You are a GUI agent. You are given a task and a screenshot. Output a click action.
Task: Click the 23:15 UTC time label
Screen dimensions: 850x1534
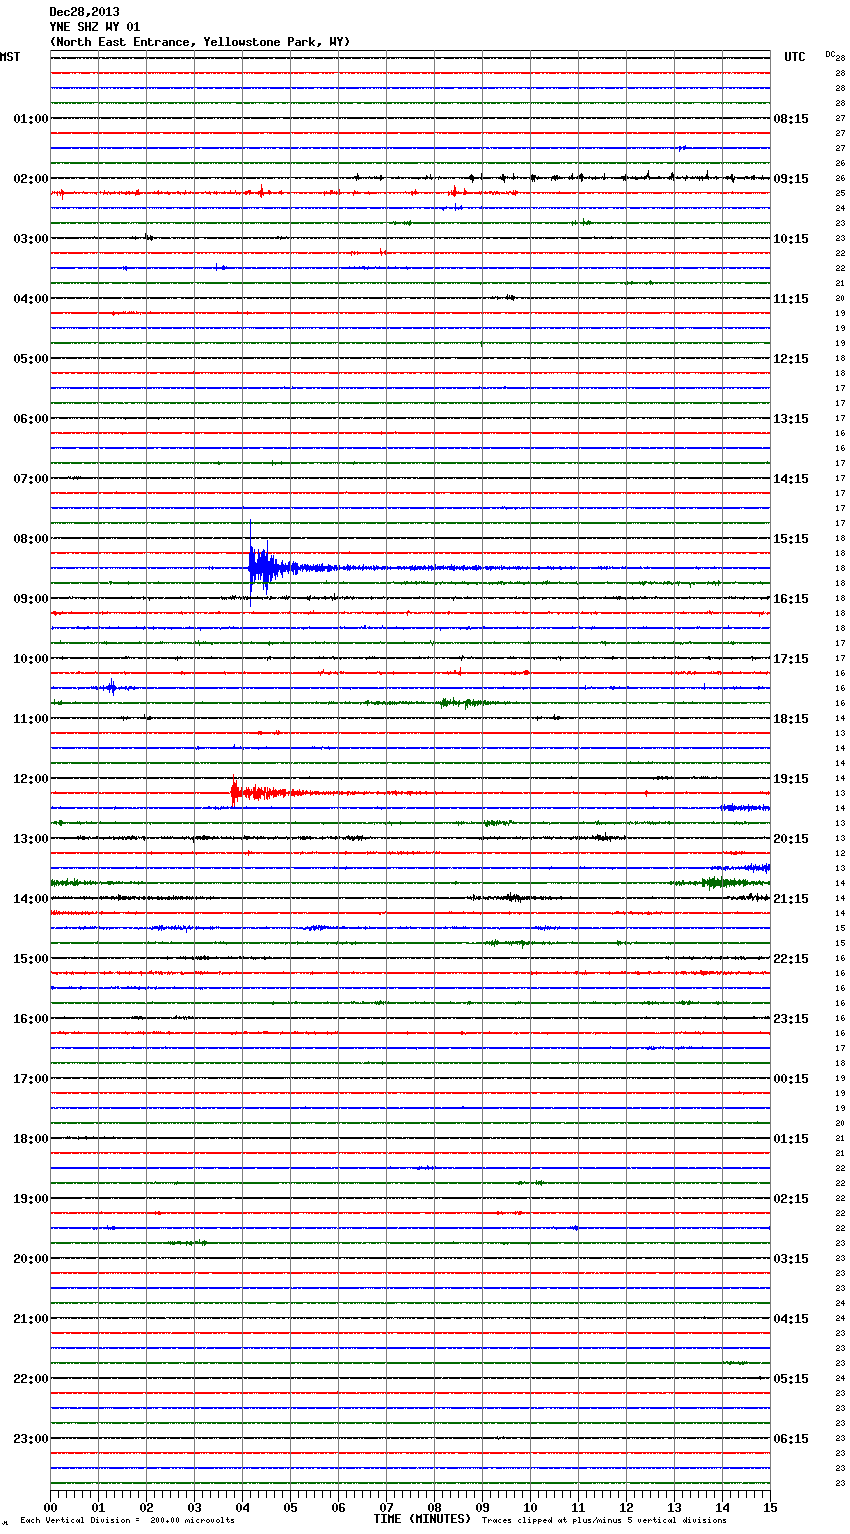pos(791,1019)
